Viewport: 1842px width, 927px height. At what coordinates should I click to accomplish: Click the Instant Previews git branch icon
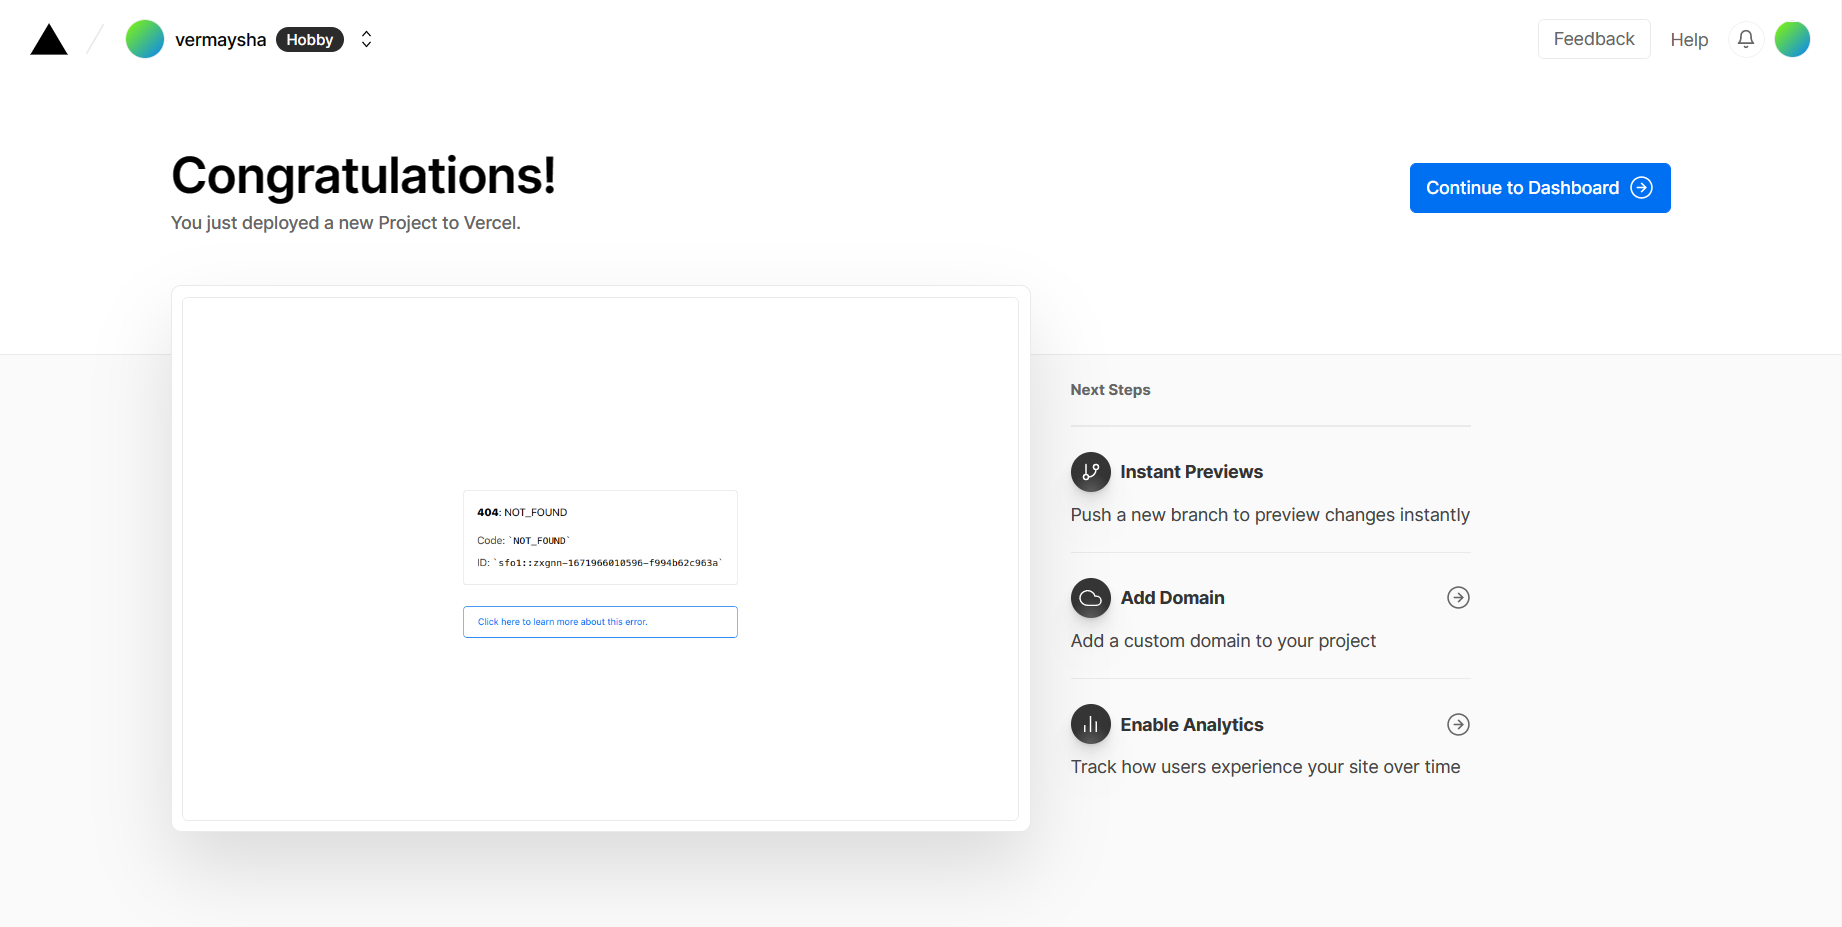[1091, 472]
